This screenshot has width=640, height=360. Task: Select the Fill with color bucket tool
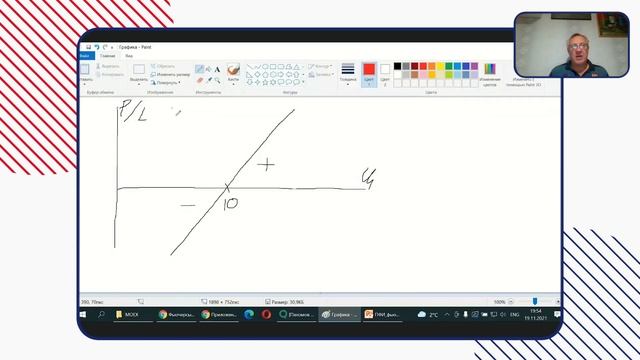point(209,69)
